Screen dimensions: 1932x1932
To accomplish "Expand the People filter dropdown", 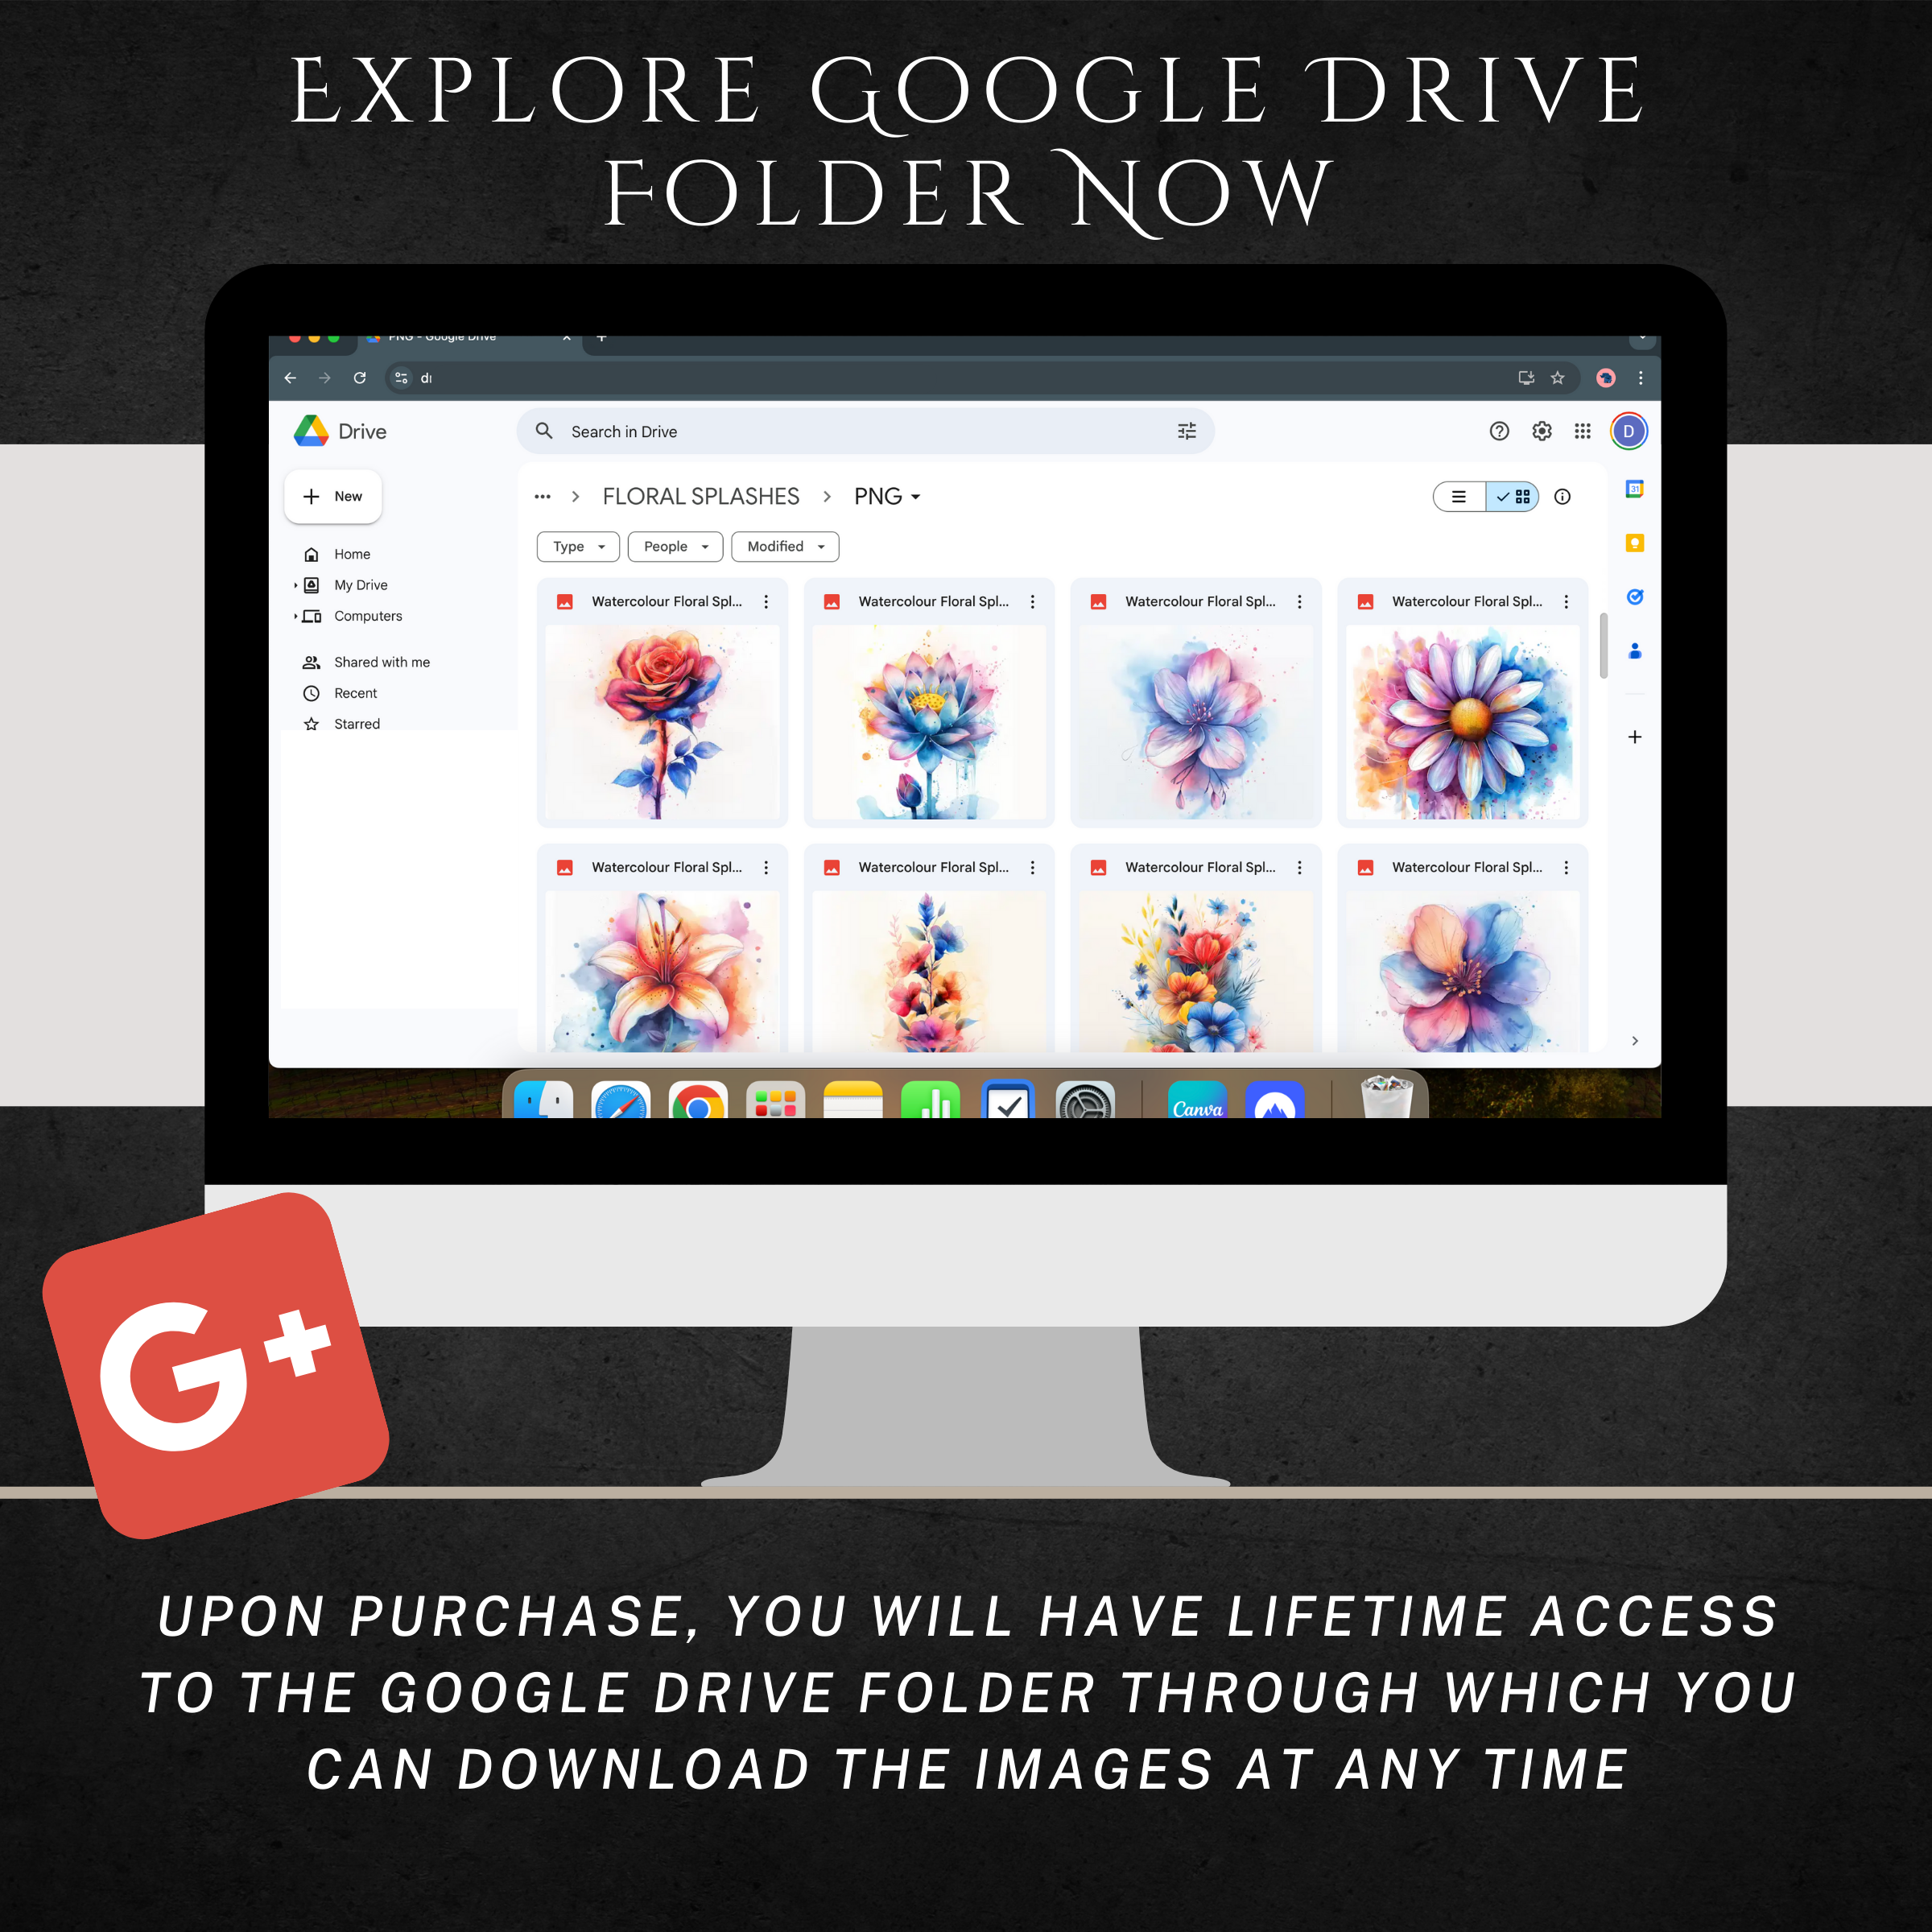I will [x=674, y=545].
